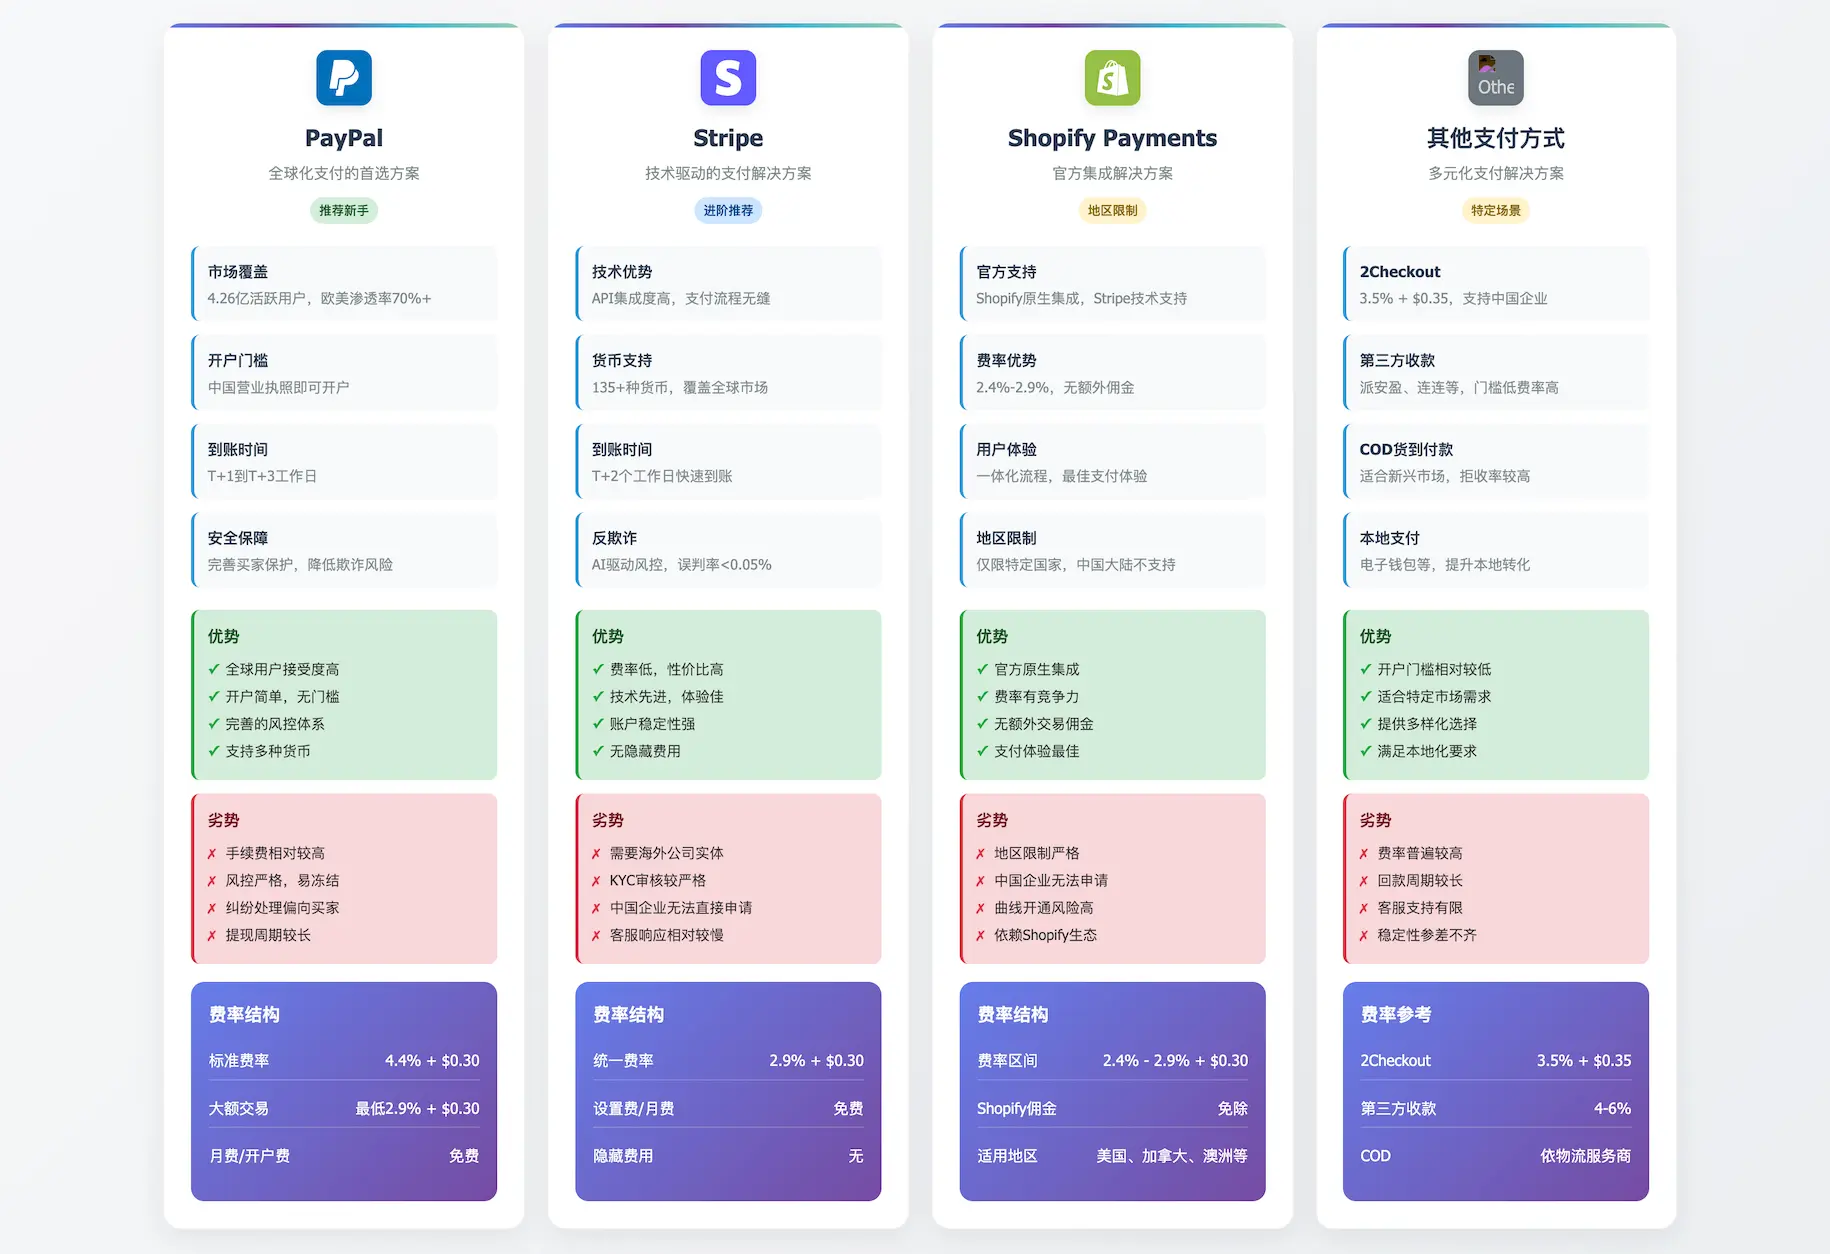Open the 反欺诈 feature box in Stripe

pos(728,550)
